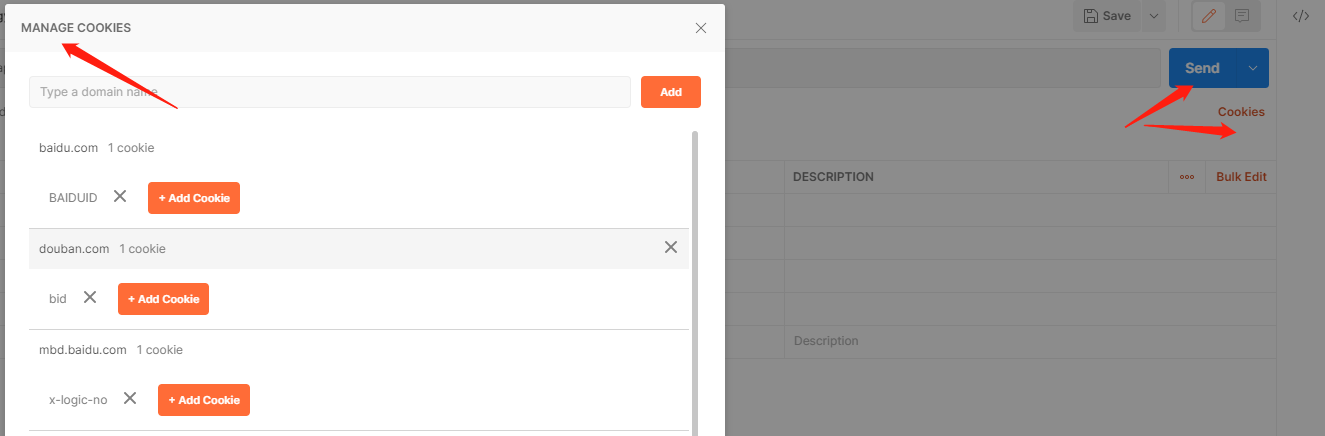The width and height of the screenshot is (1325, 436).
Task: Delete the bid cookie
Action: point(90,298)
